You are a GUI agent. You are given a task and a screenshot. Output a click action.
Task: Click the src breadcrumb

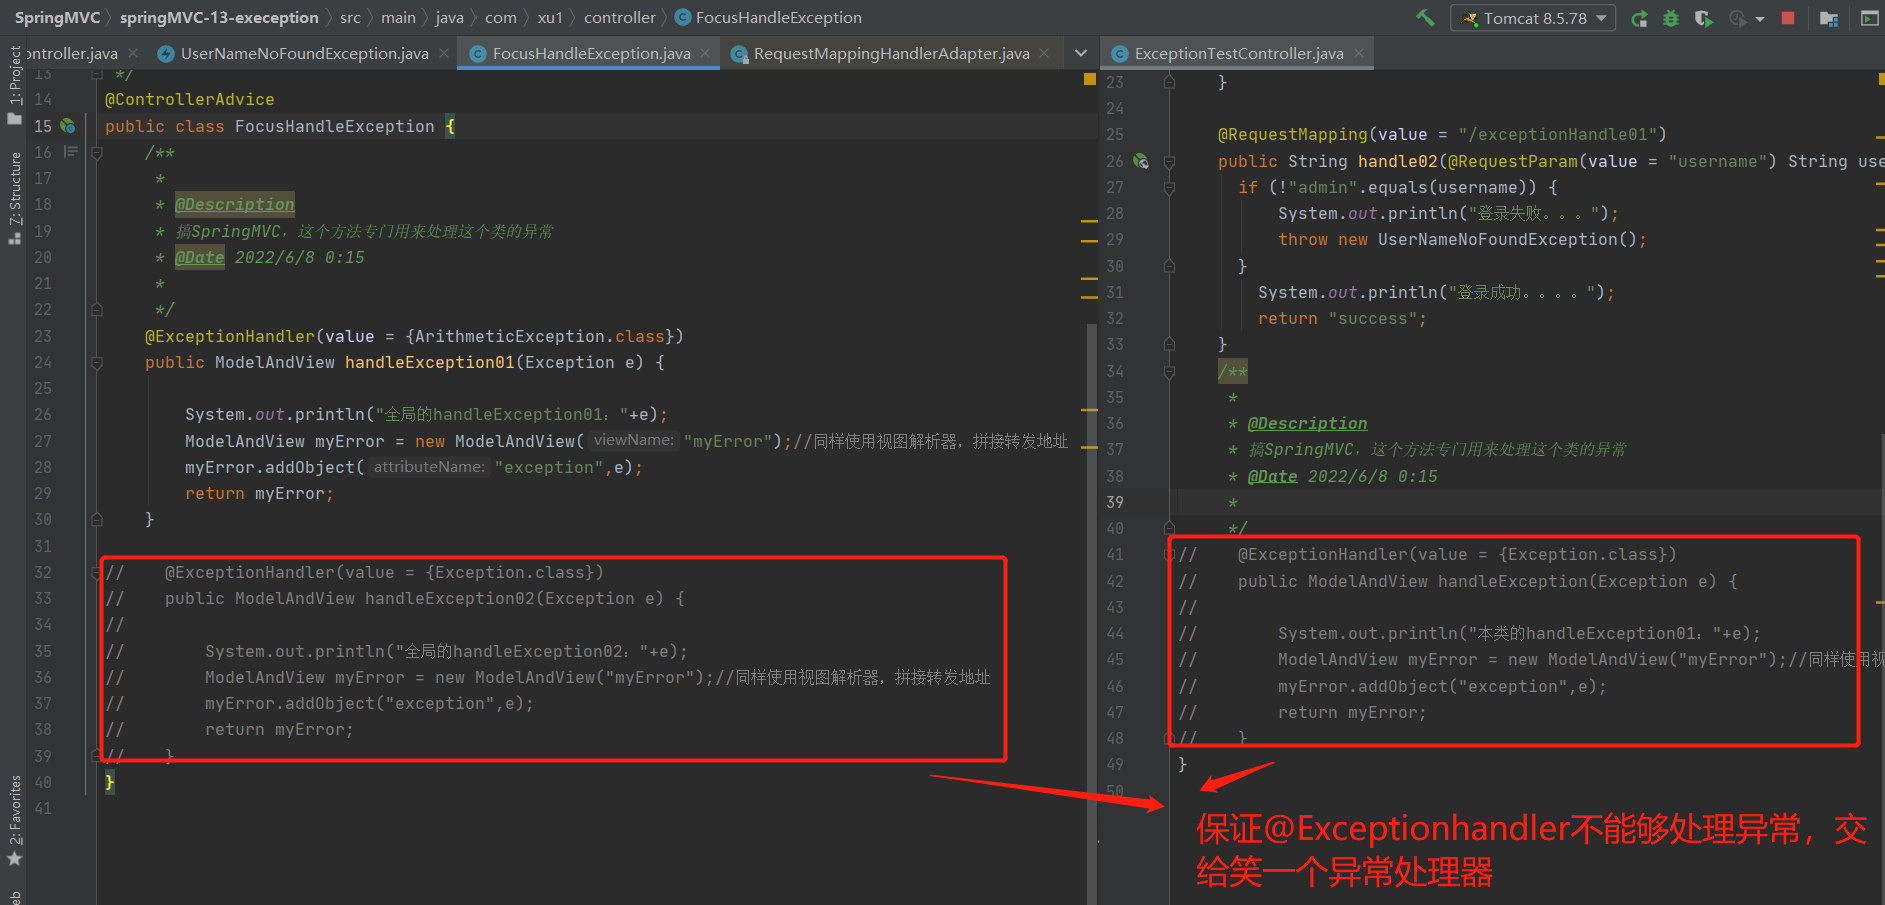(350, 18)
